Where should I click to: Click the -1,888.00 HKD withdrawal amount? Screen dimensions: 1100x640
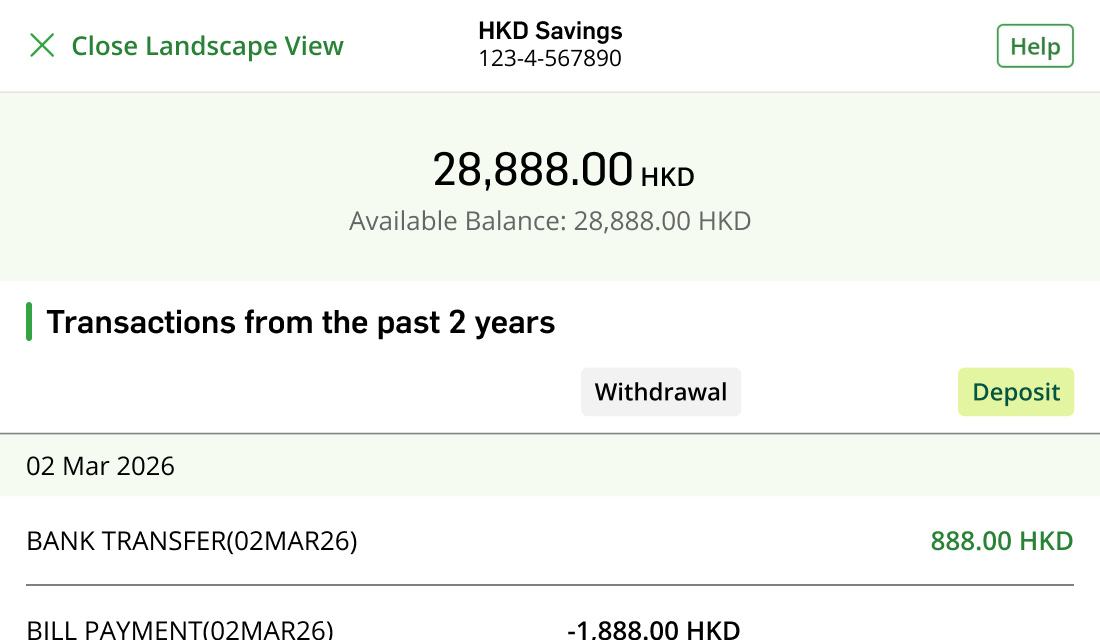point(653,630)
